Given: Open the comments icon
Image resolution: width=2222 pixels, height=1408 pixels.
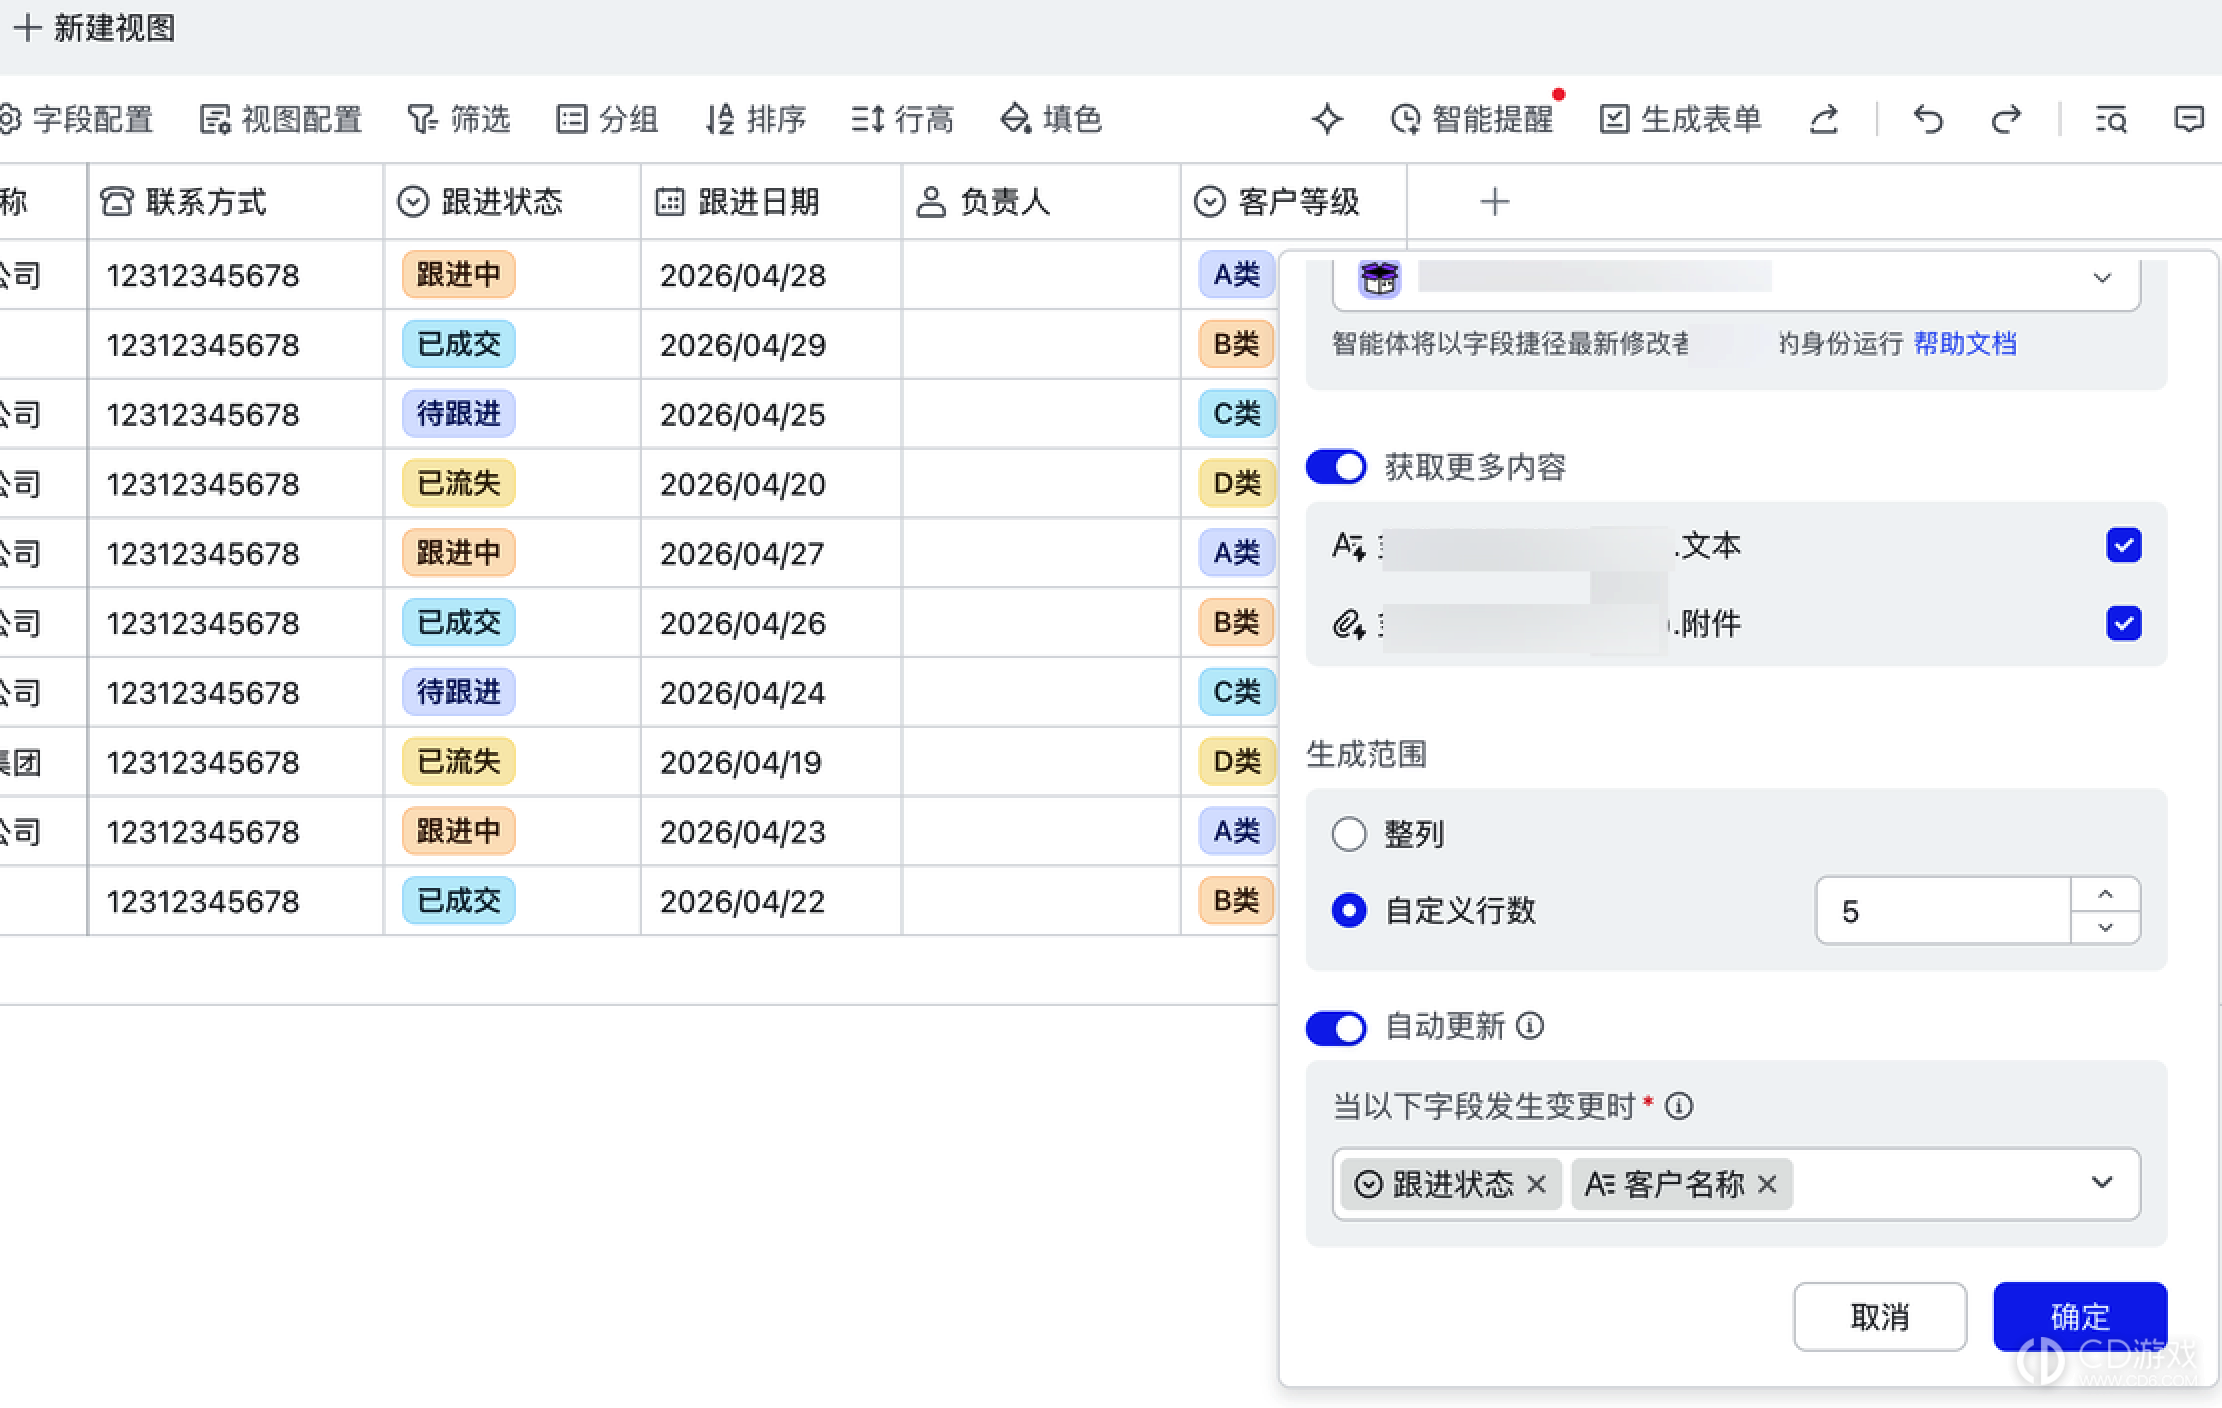Looking at the screenshot, I should click(x=2189, y=119).
